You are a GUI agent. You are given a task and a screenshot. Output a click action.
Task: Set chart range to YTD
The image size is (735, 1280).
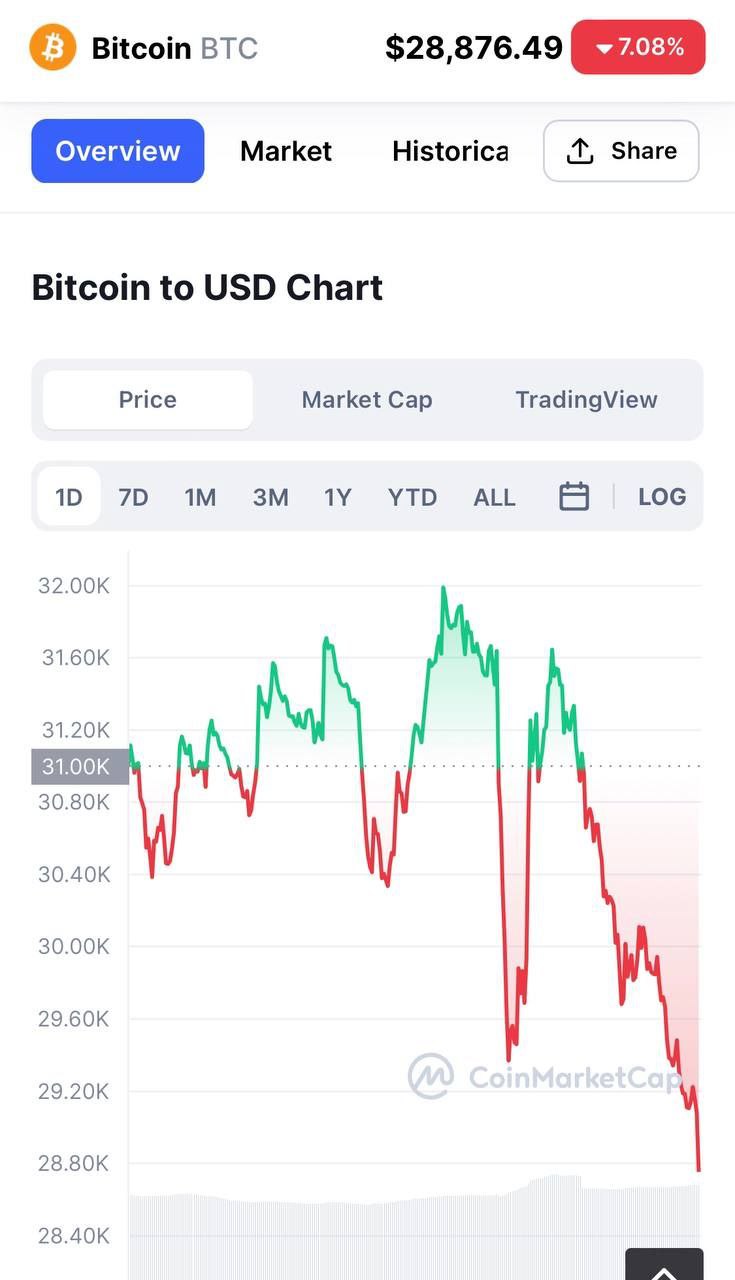(412, 497)
